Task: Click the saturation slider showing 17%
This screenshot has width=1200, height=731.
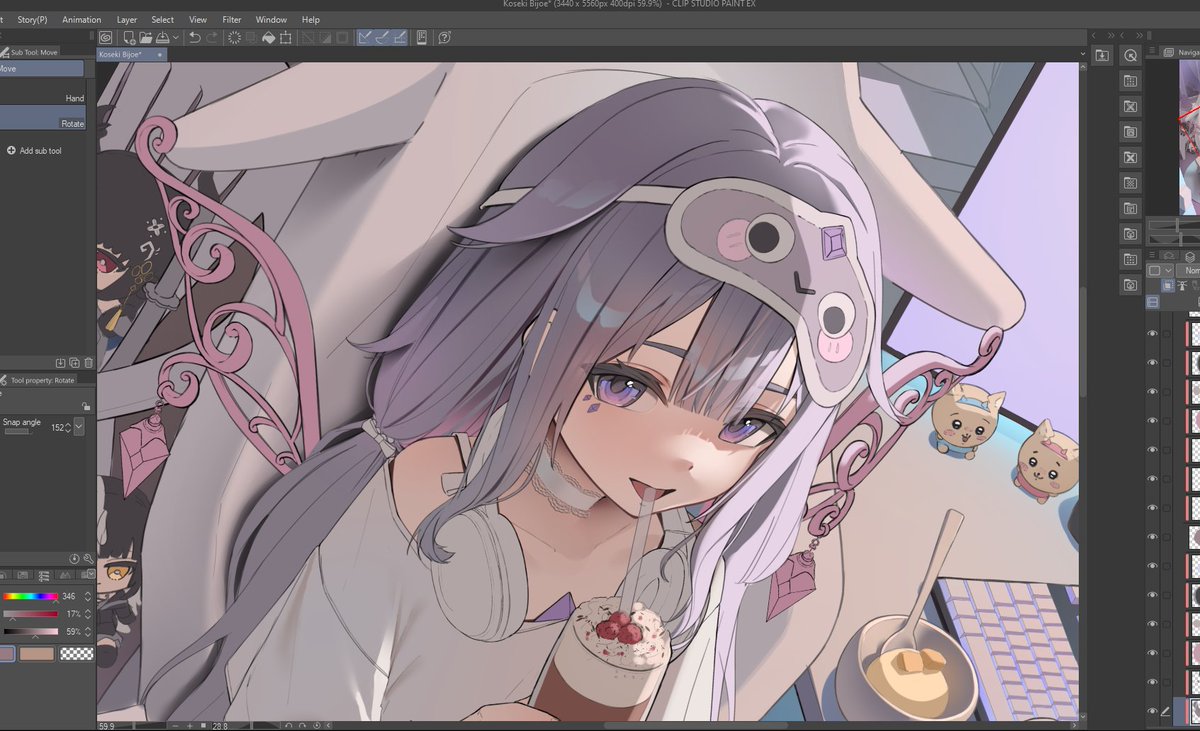Action: pyautogui.click(x=30, y=614)
